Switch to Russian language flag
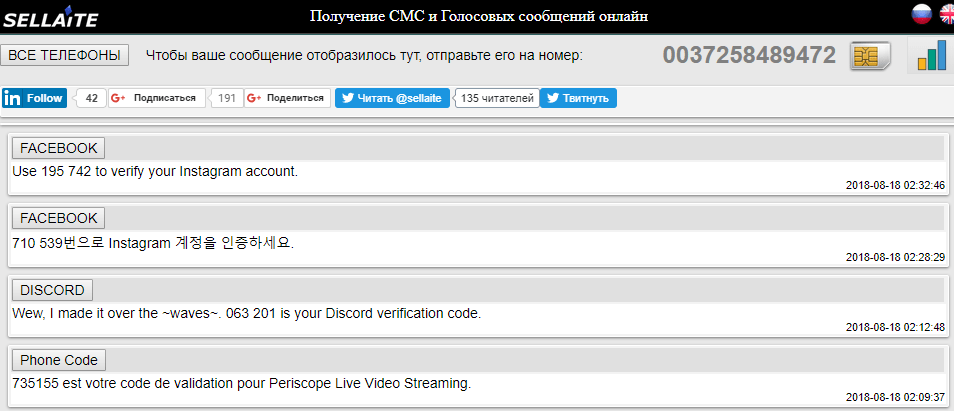954x411 pixels. 922,14
